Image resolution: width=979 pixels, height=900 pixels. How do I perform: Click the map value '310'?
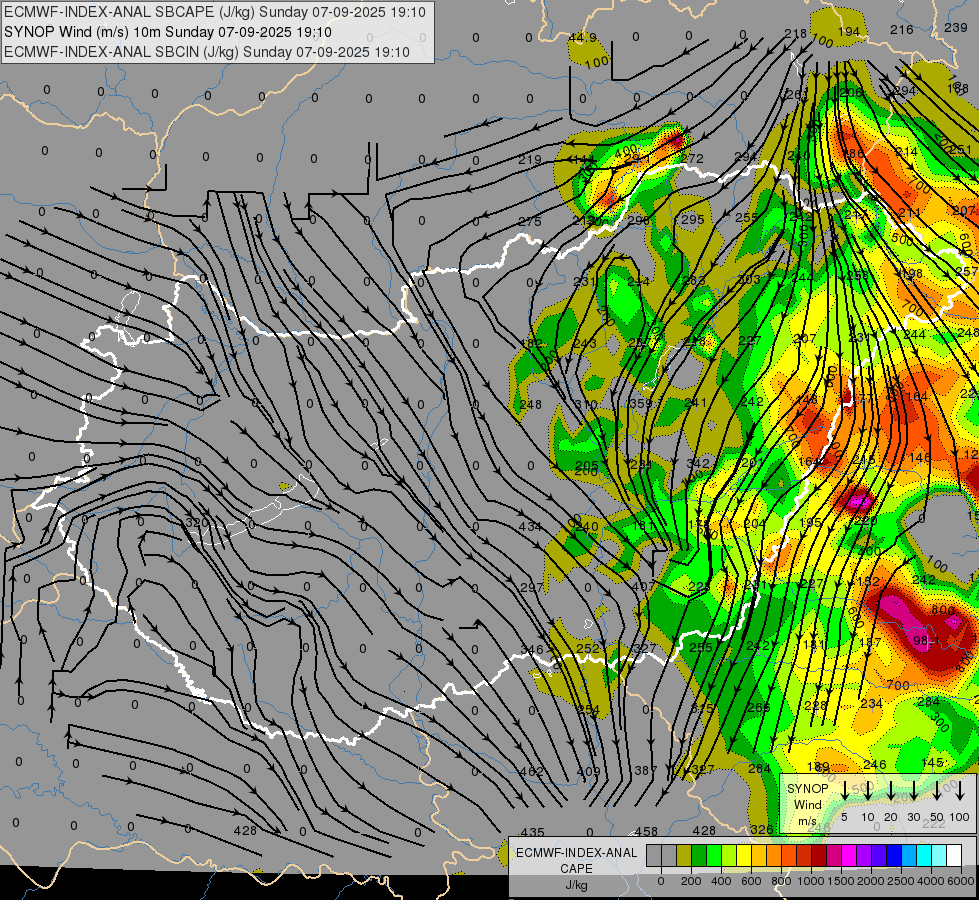[x=586, y=405]
